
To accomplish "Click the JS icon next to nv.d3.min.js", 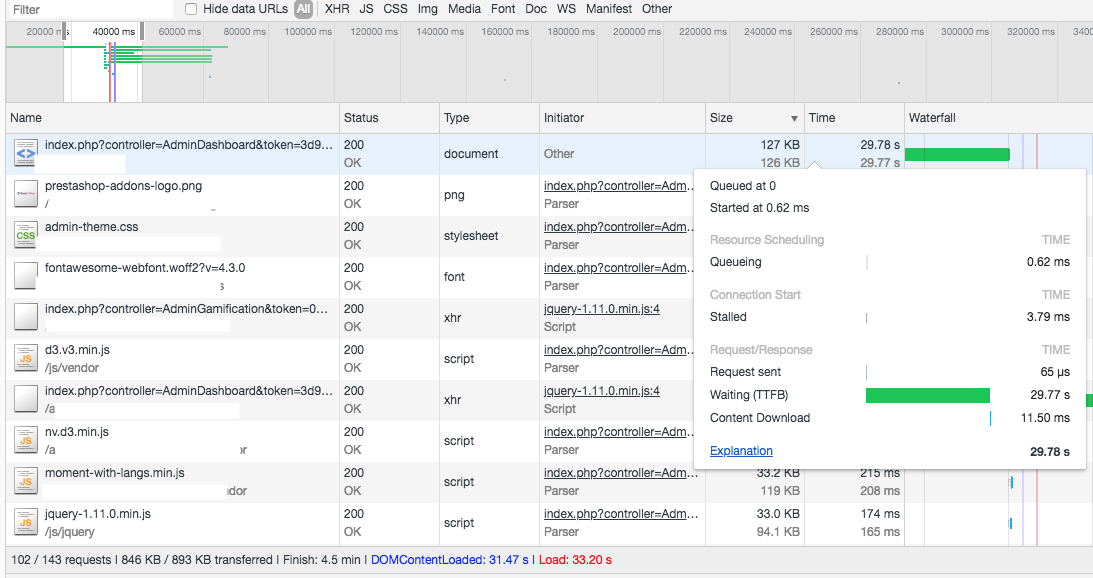I will click(26, 441).
